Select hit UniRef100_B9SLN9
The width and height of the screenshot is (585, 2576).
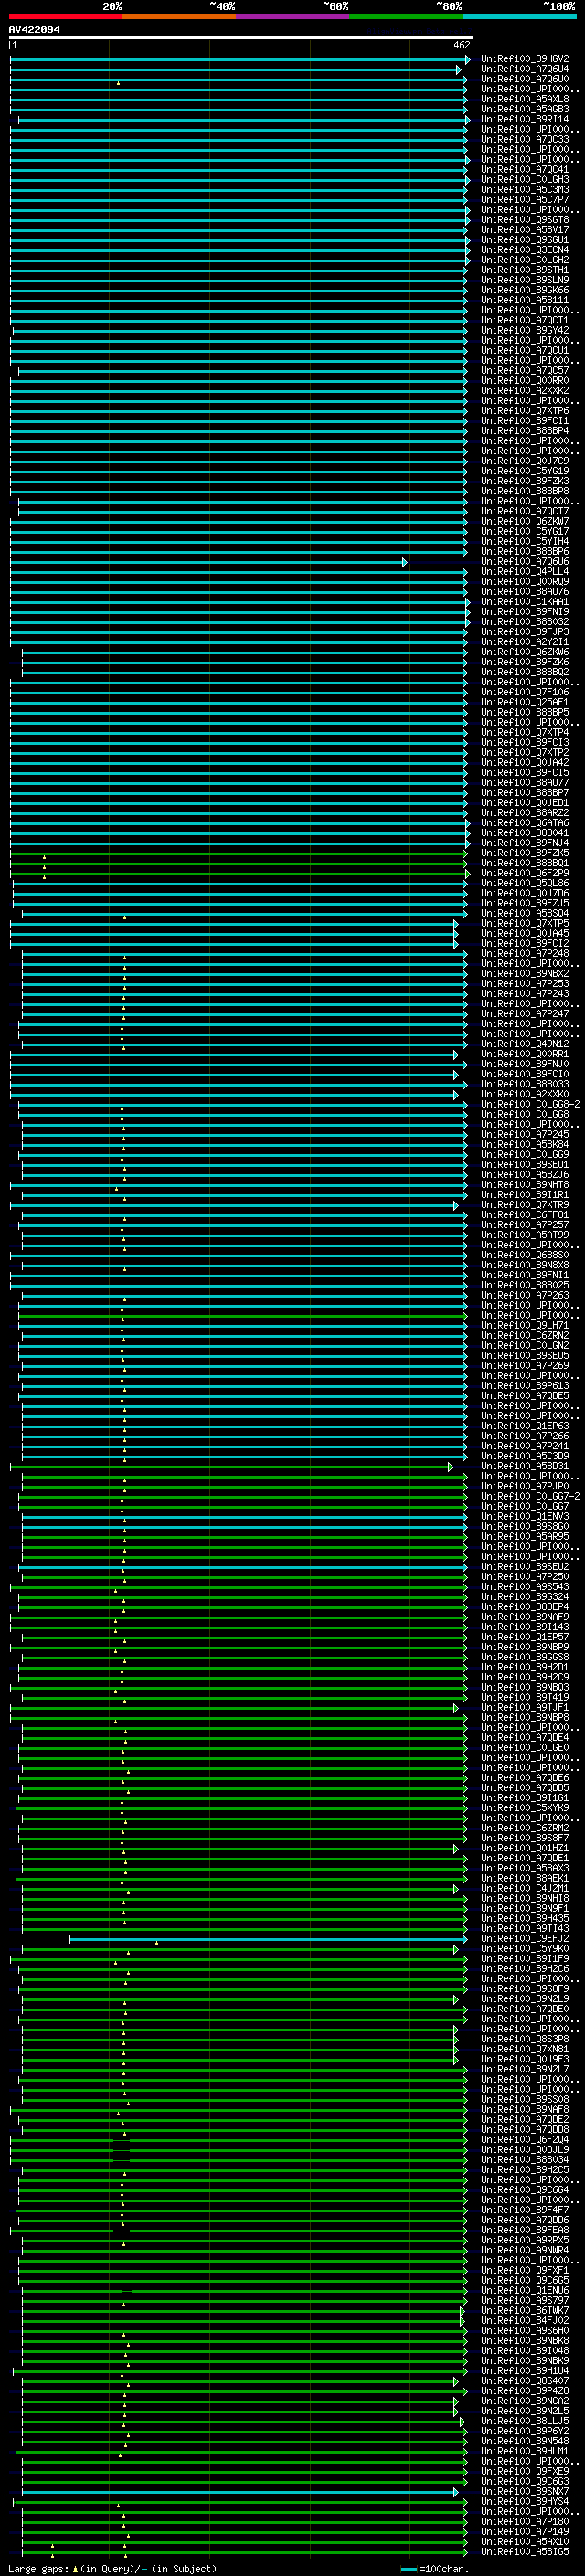coord(525,280)
